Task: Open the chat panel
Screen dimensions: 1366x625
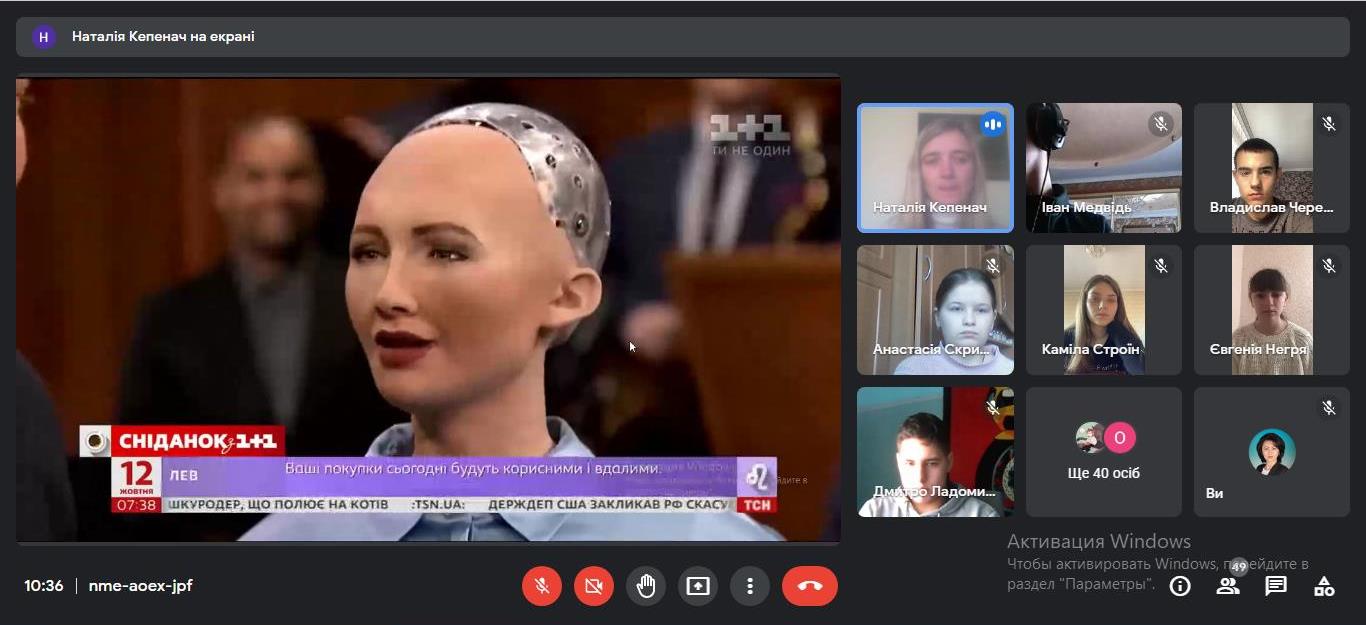Action: (1276, 586)
